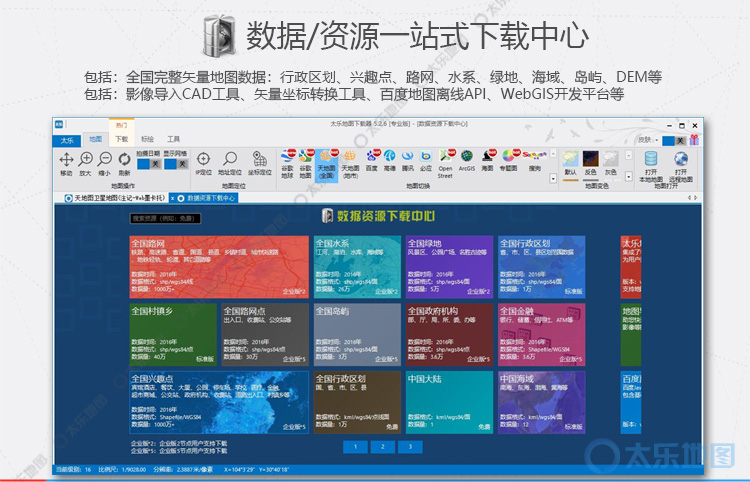
Task: Open the 全国路网 data tile
Action: click(x=220, y=267)
